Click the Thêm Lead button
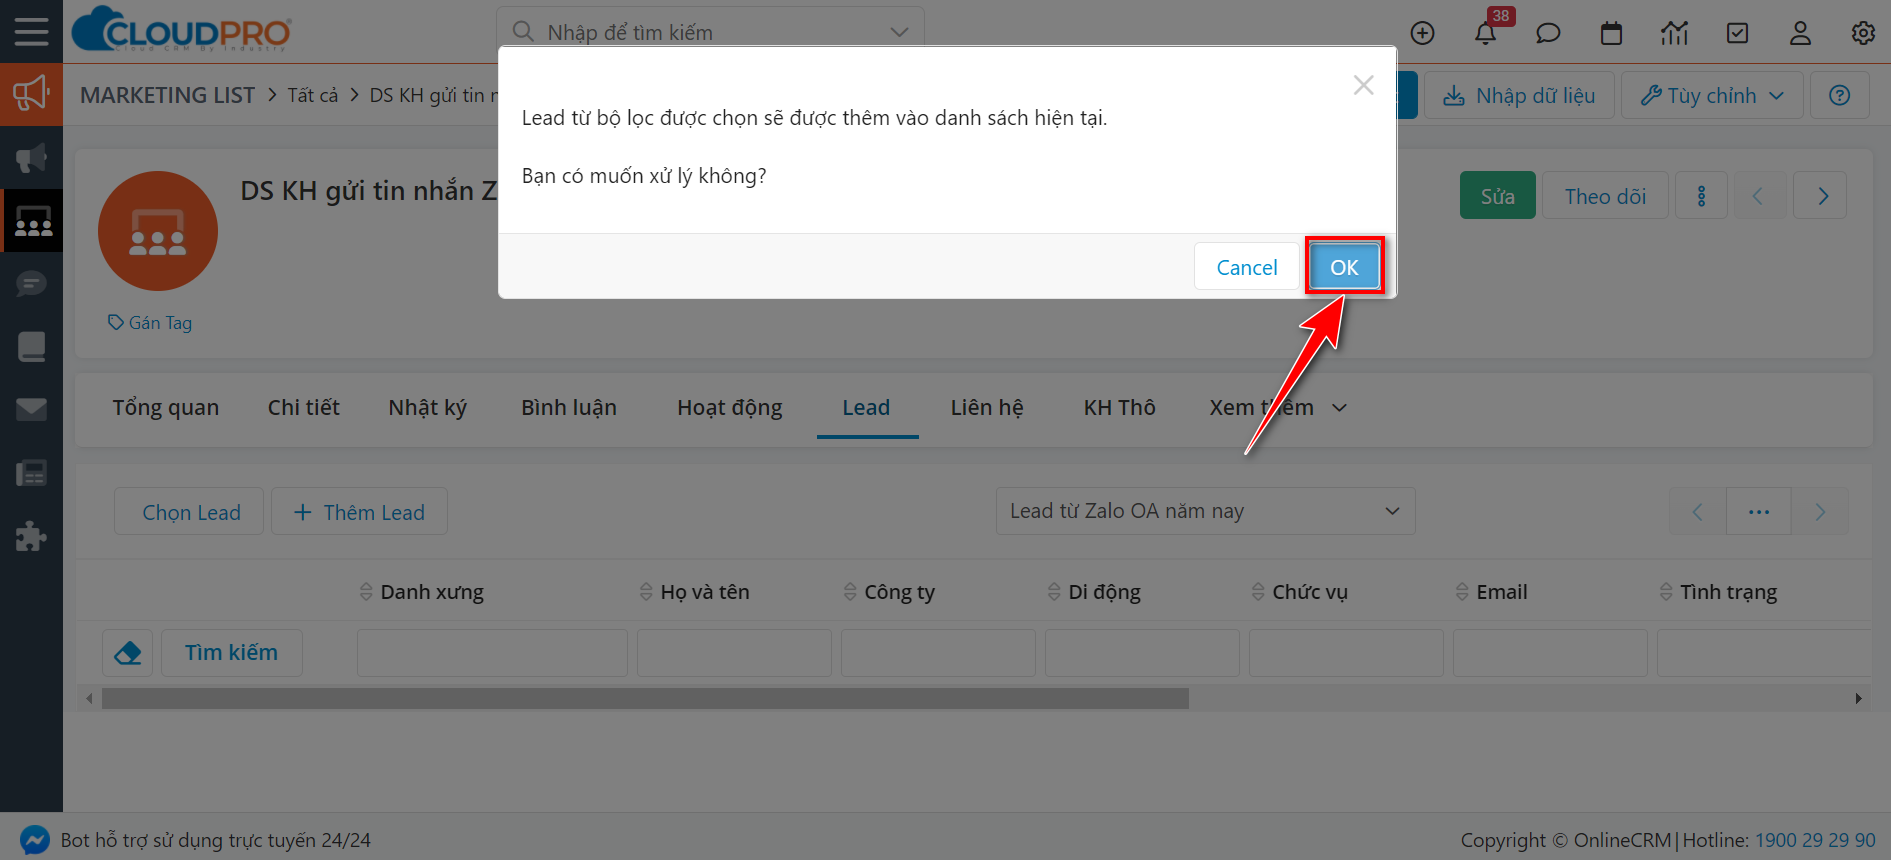The height and width of the screenshot is (860, 1891). 359,512
